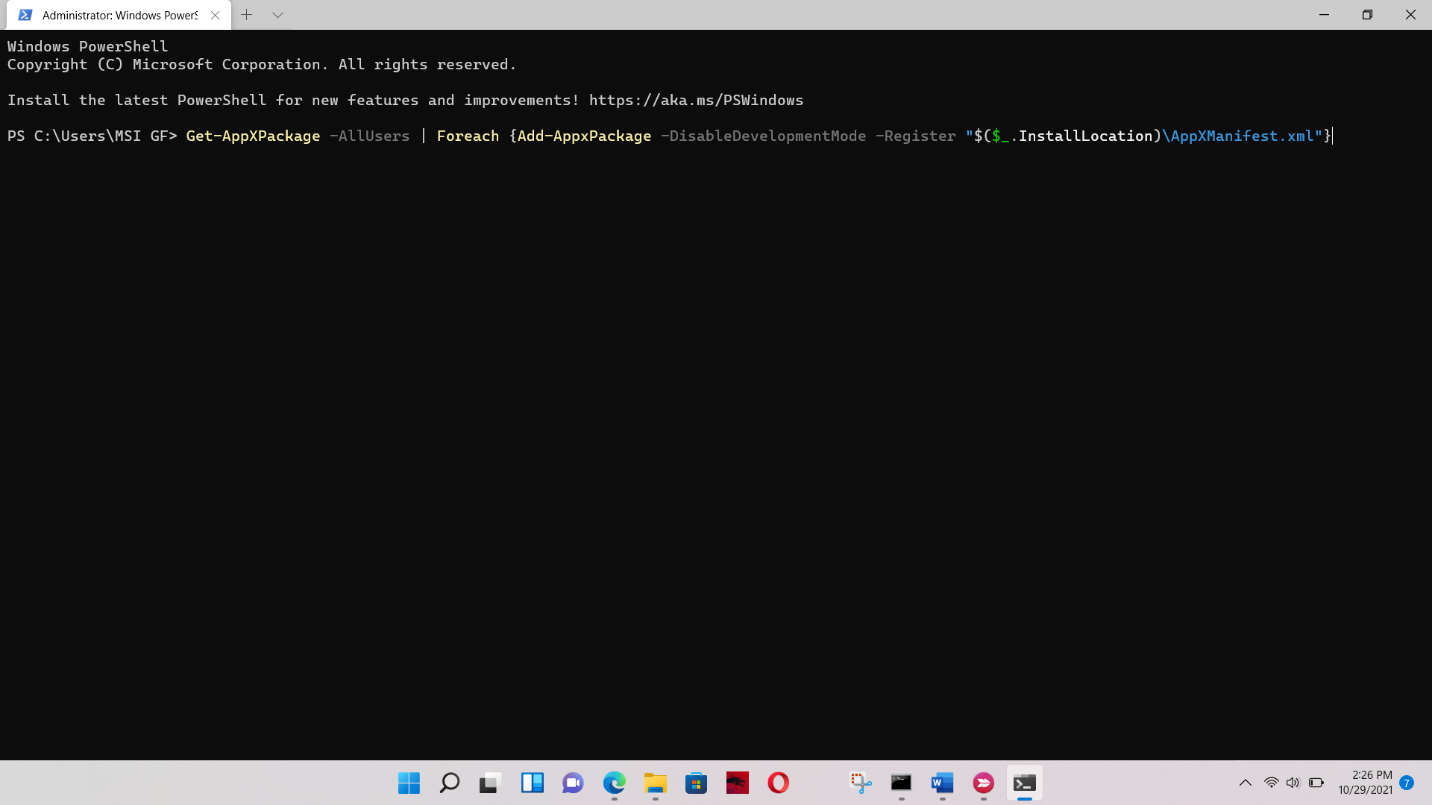
Task: Open Task View
Action: tap(488, 783)
